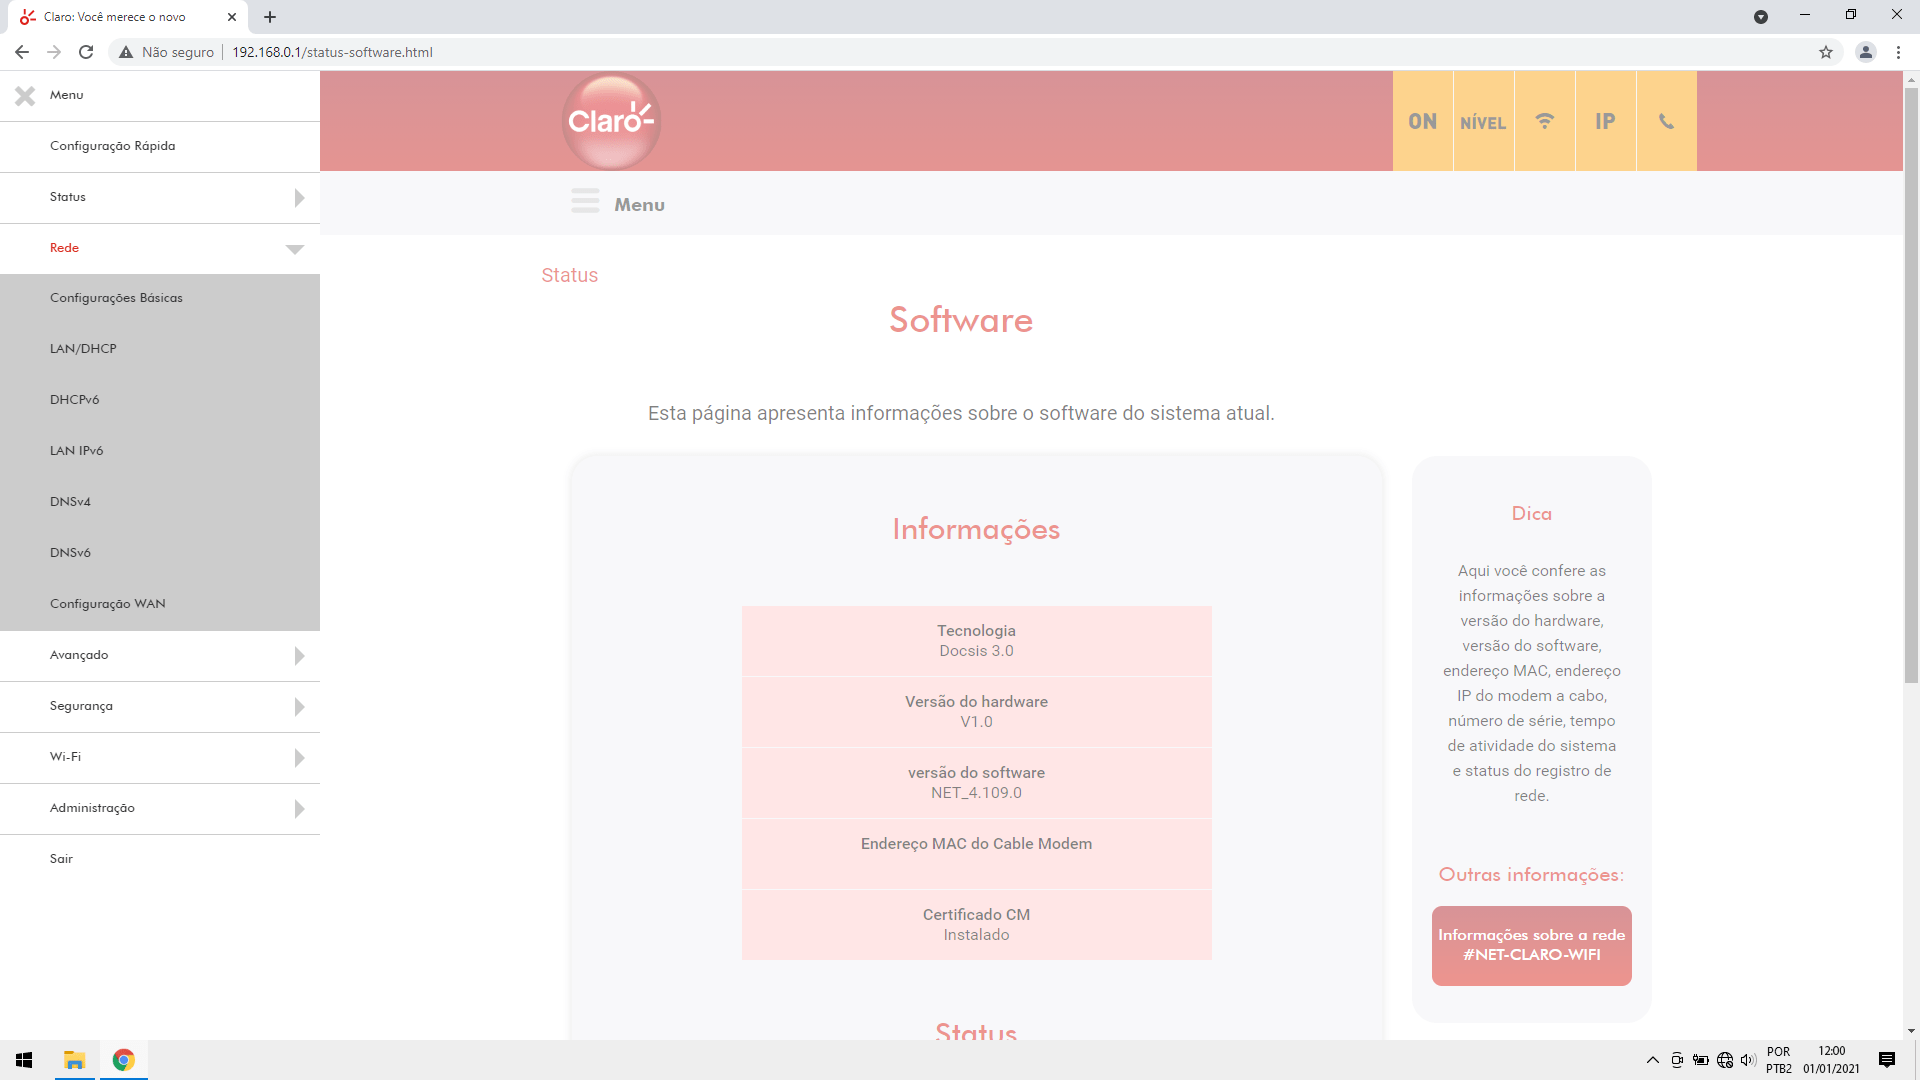Click the NET_4.109.0 software version value
Screen dimensions: 1920x1080
(976, 793)
